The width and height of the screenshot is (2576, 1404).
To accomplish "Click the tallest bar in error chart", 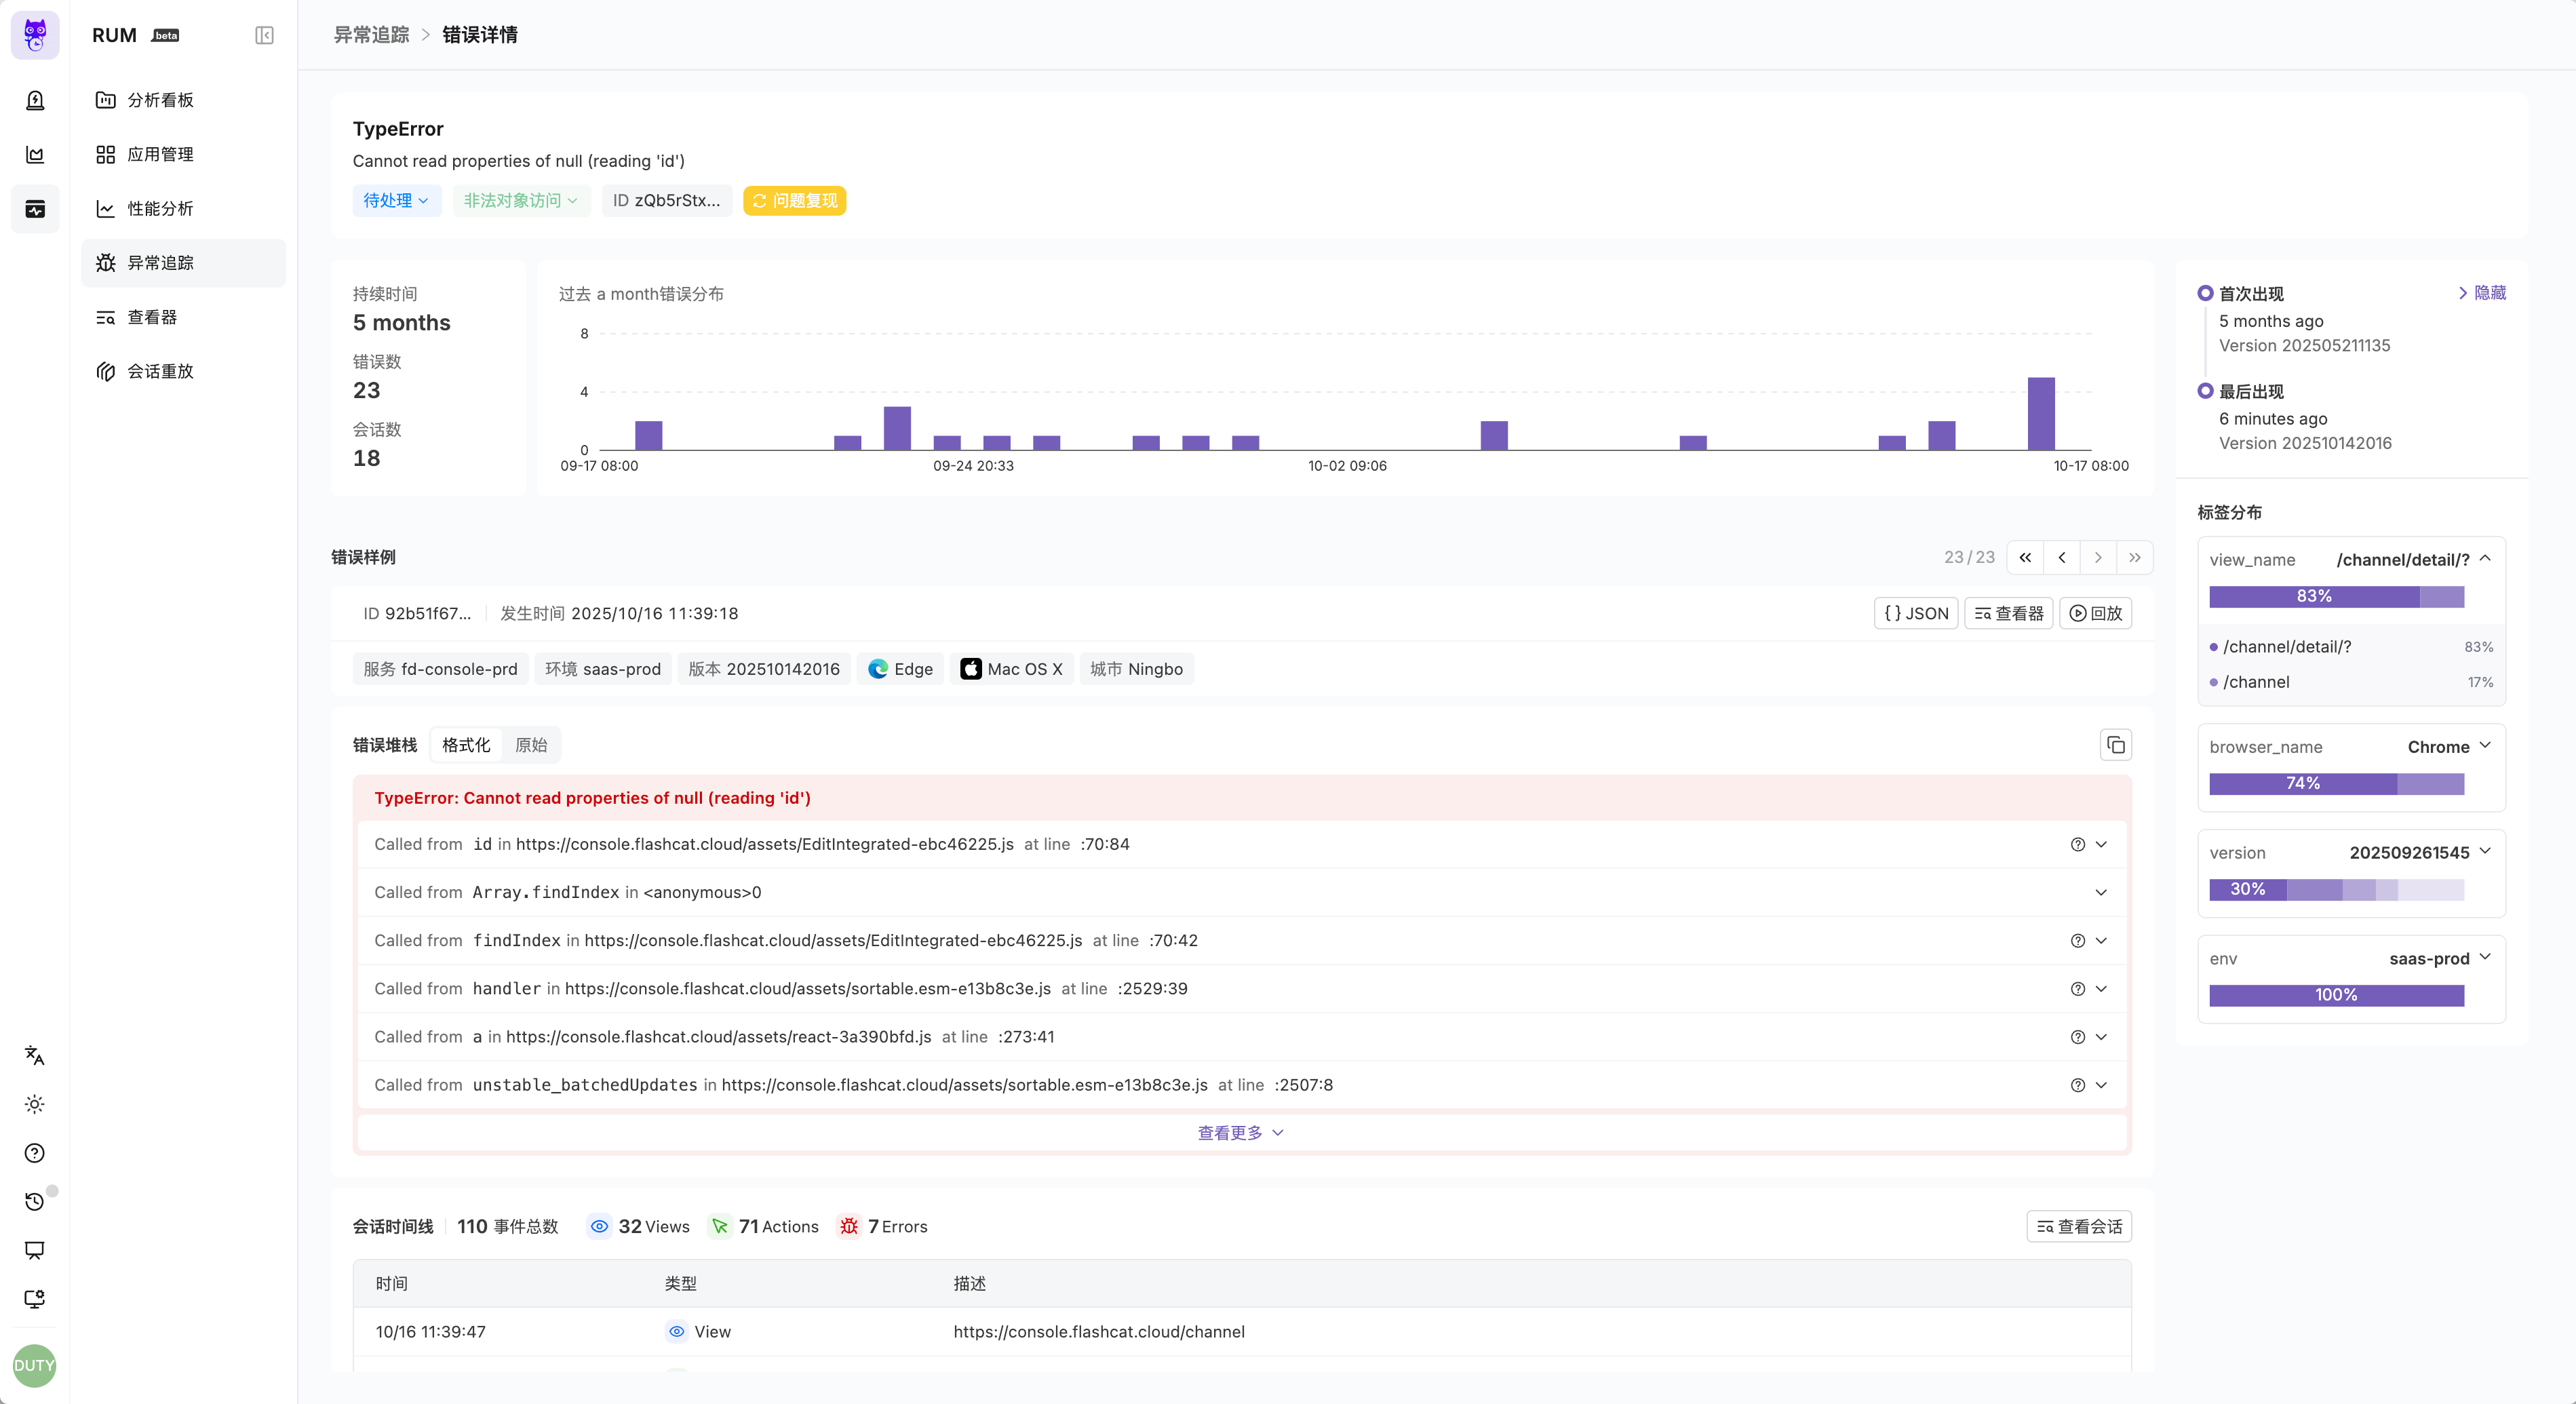I will (2041, 414).
